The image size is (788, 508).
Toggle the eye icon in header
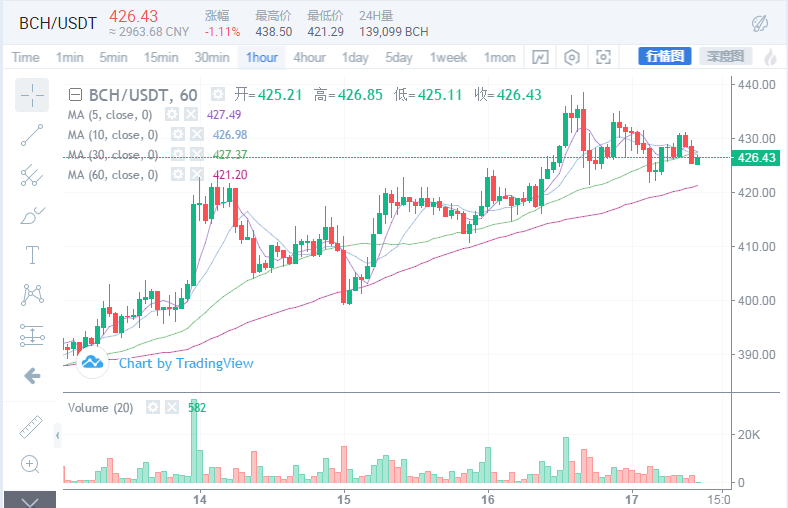759,23
